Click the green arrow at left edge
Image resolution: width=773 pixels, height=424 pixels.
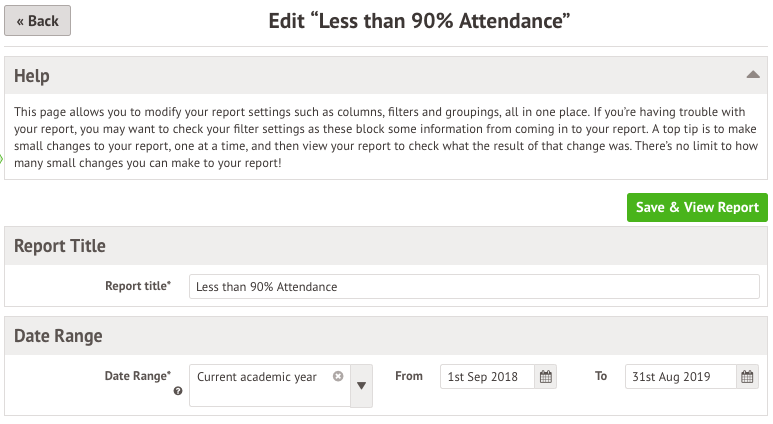point(2,159)
